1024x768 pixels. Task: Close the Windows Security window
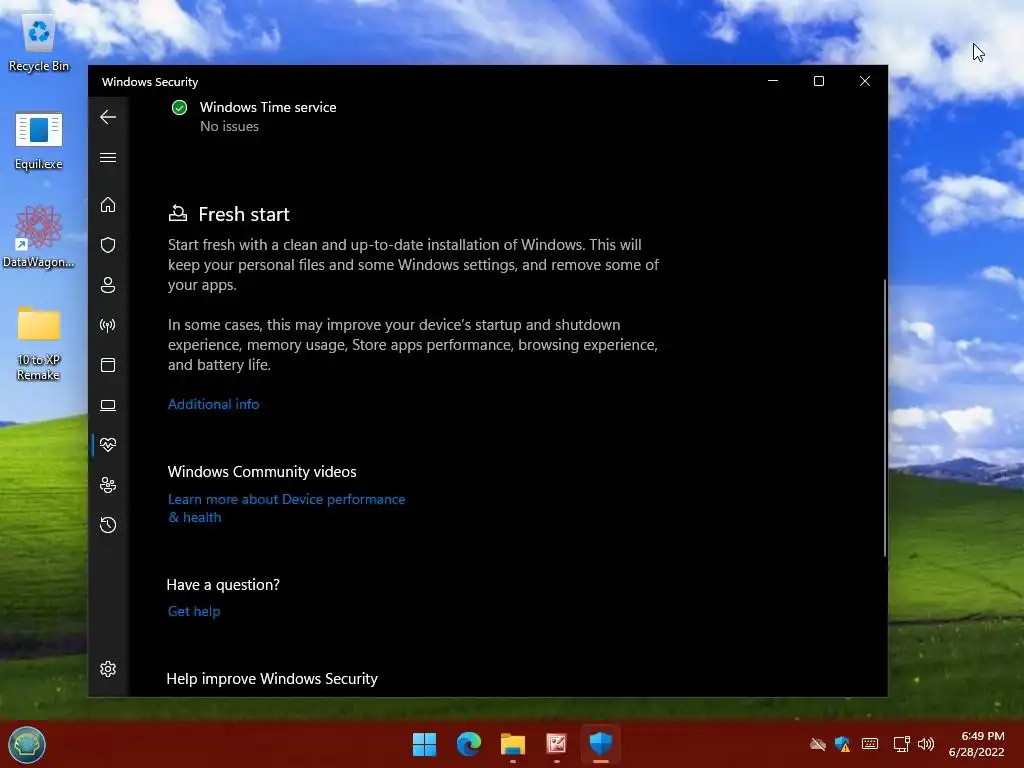(x=865, y=81)
